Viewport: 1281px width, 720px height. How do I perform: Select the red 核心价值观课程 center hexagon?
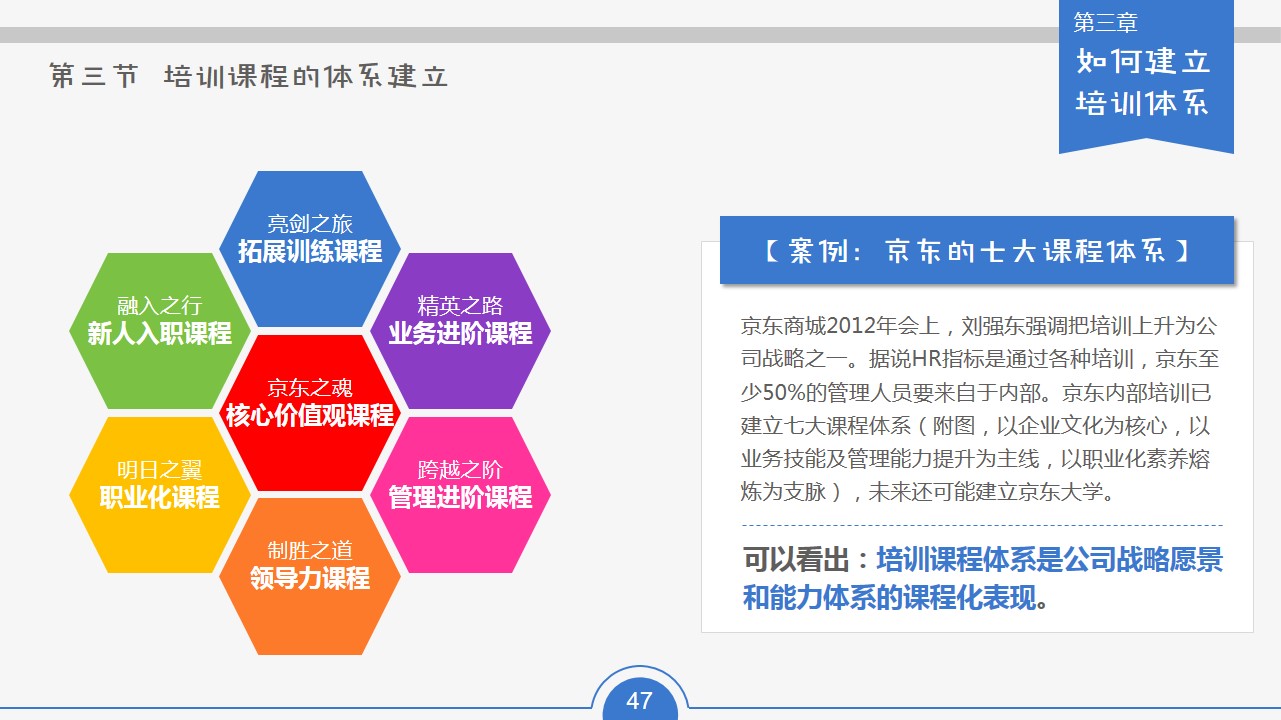click(x=310, y=413)
